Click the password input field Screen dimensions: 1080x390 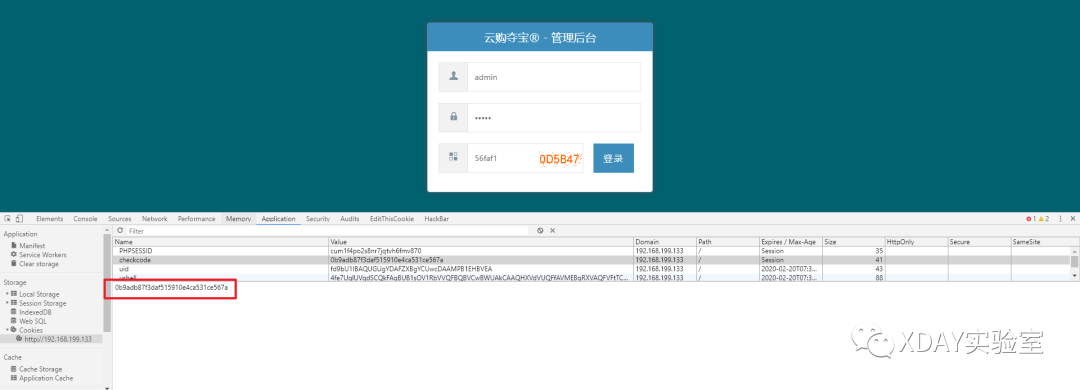[554, 117]
